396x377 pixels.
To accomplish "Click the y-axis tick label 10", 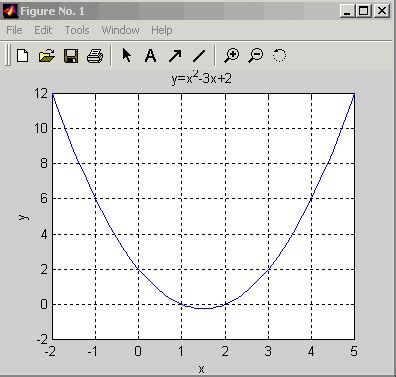I will pos(41,128).
